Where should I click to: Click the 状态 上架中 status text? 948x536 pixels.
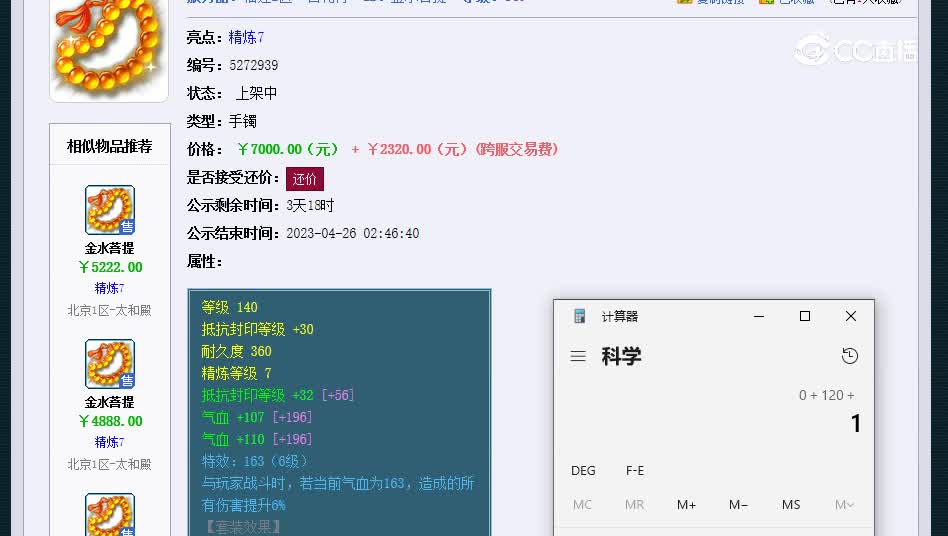pos(232,93)
